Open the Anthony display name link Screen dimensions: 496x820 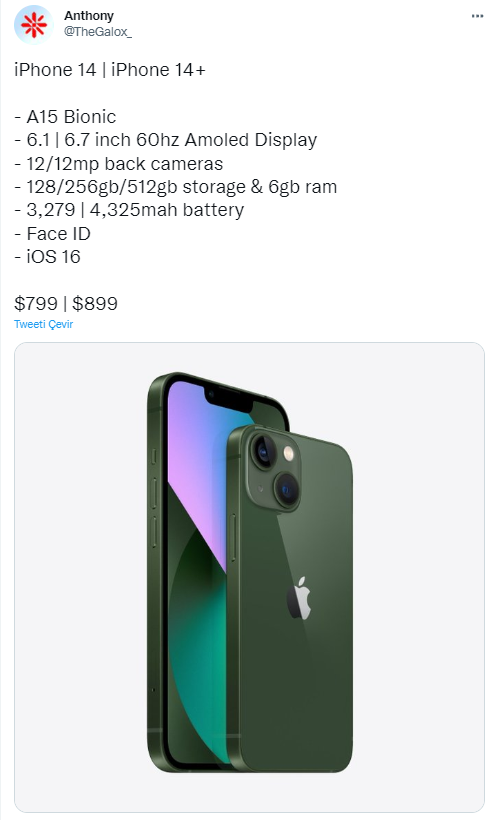pyautogui.click(x=89, y=16)
